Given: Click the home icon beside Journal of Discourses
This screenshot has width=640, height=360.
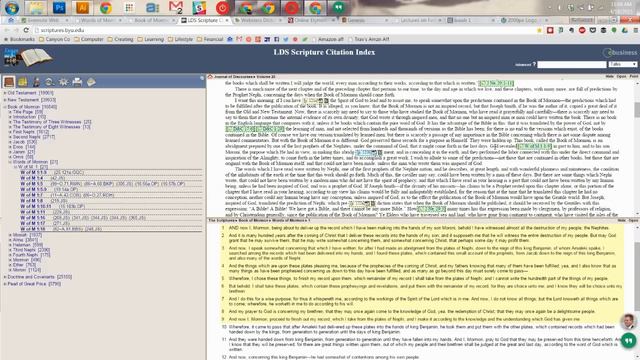Looking at the screenshot, I should [210, 77].
